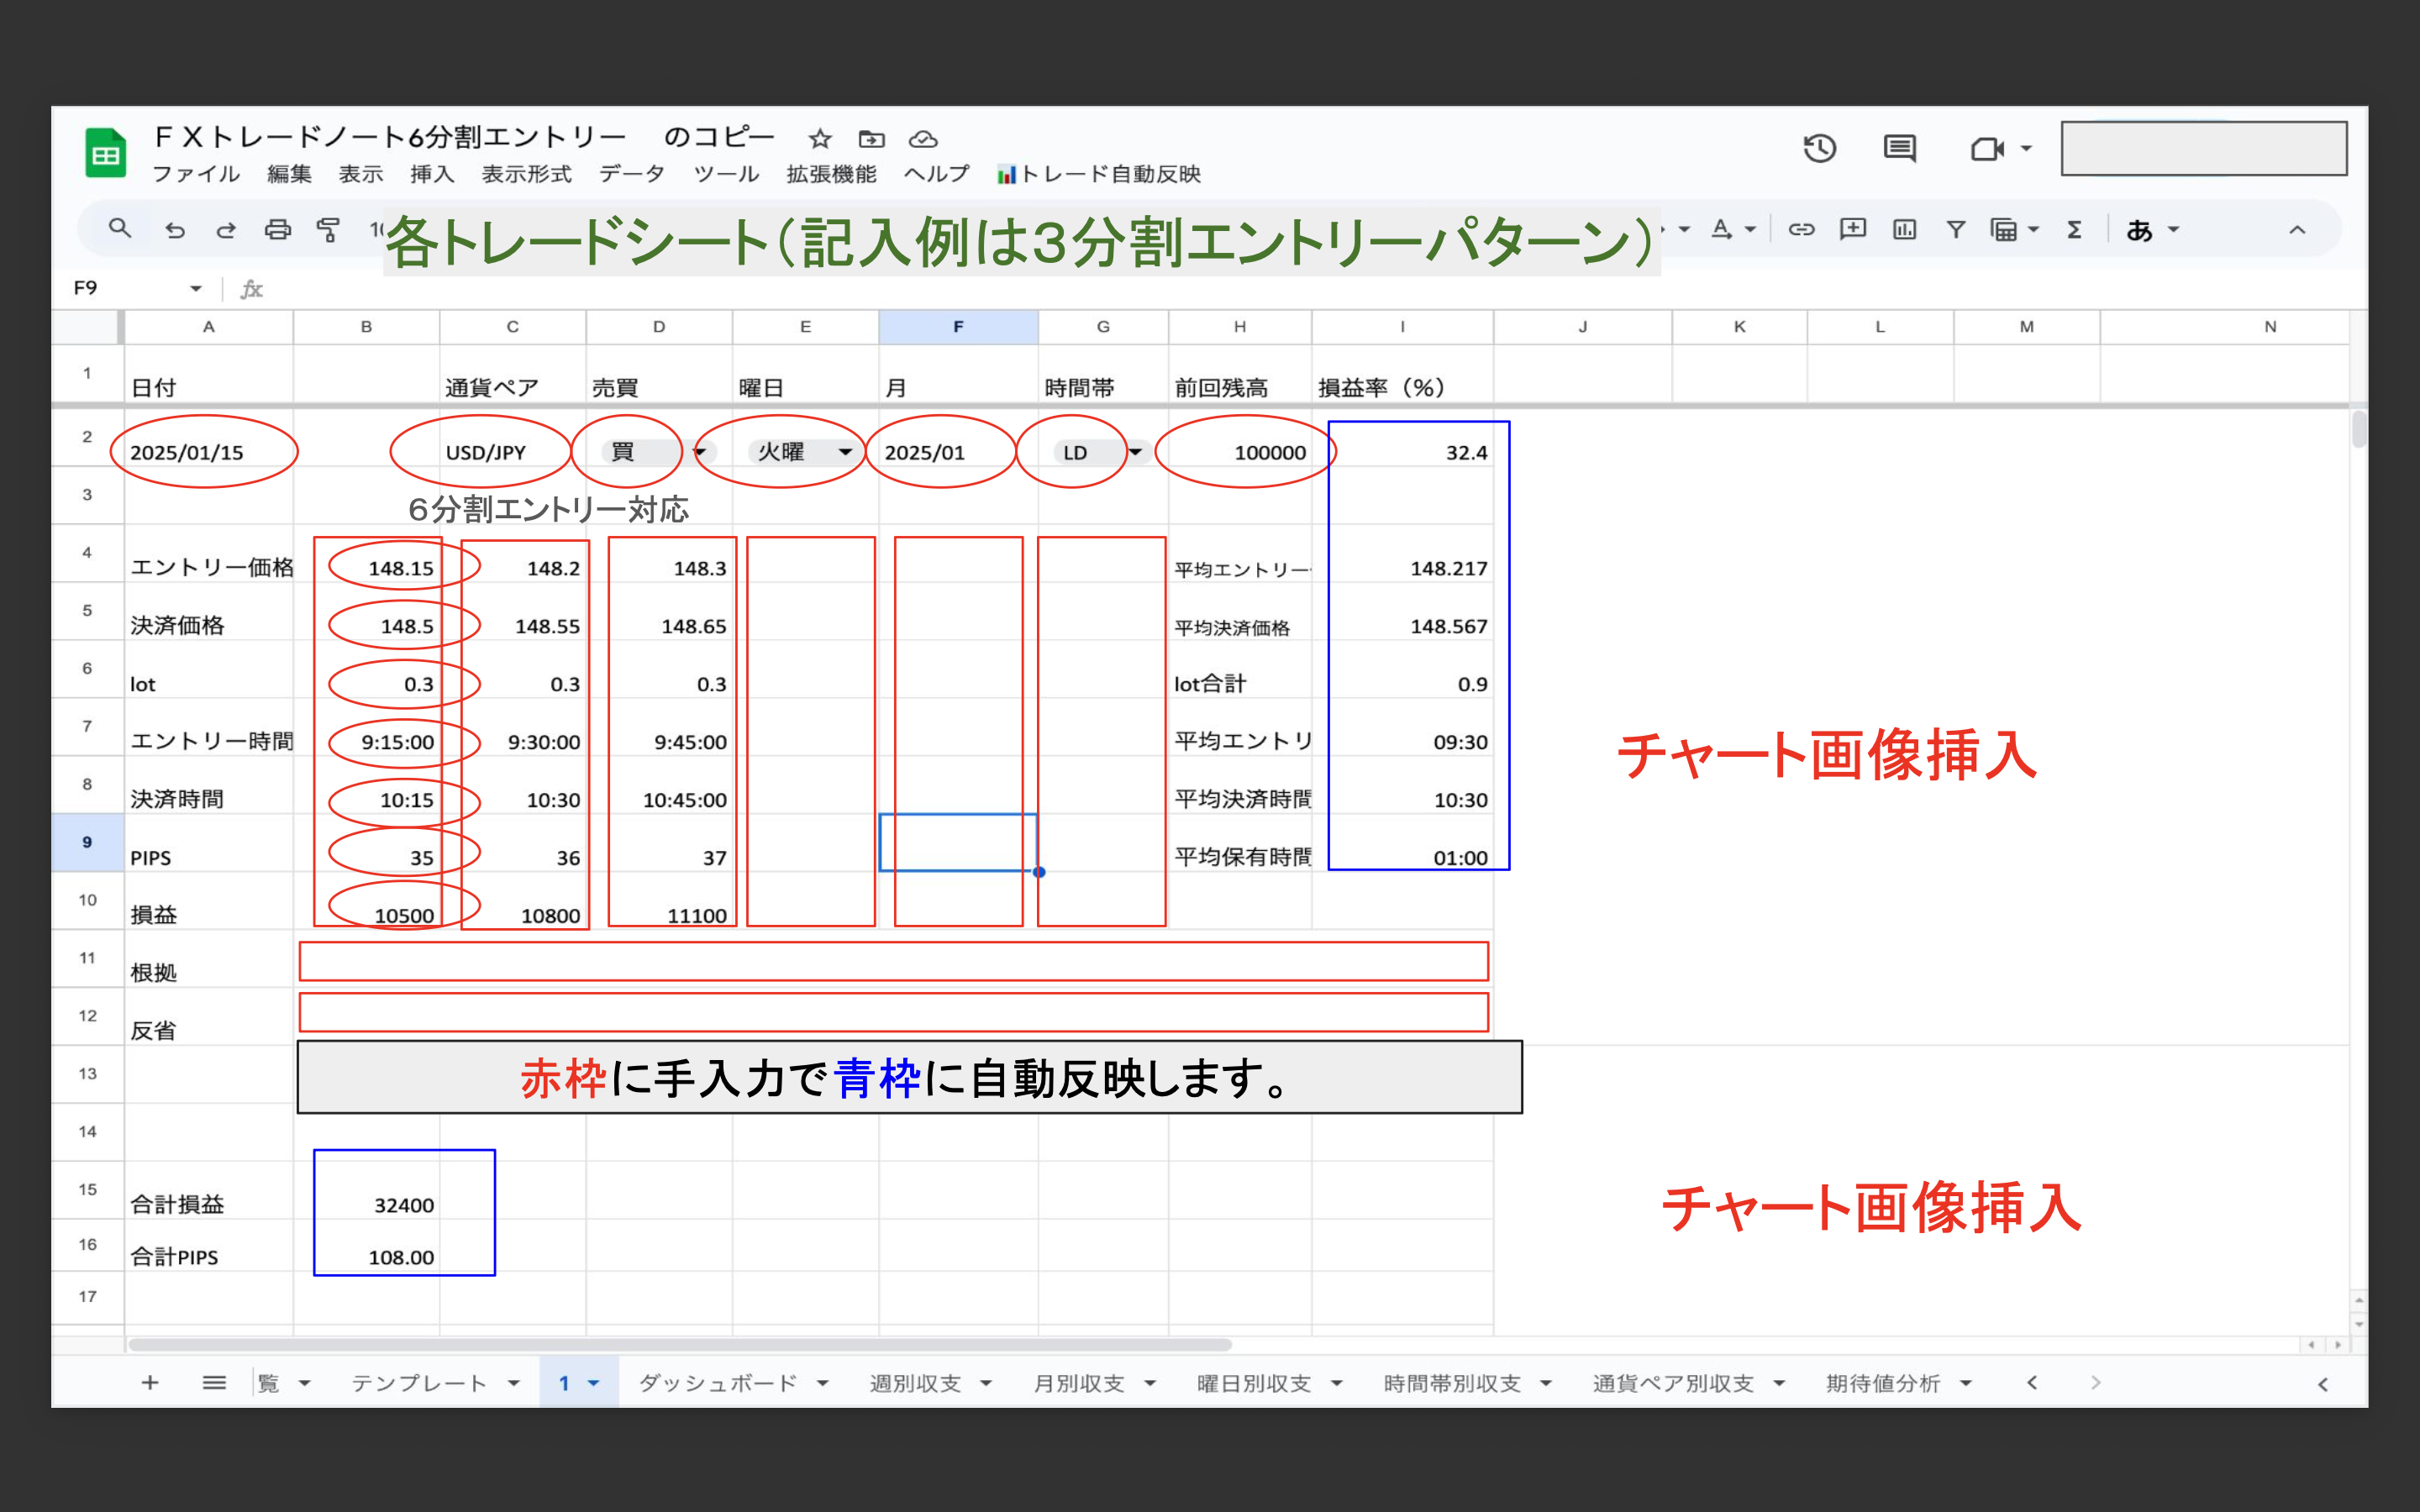
Task: Click the functions sigma icon
Action: pos(2074,230)
